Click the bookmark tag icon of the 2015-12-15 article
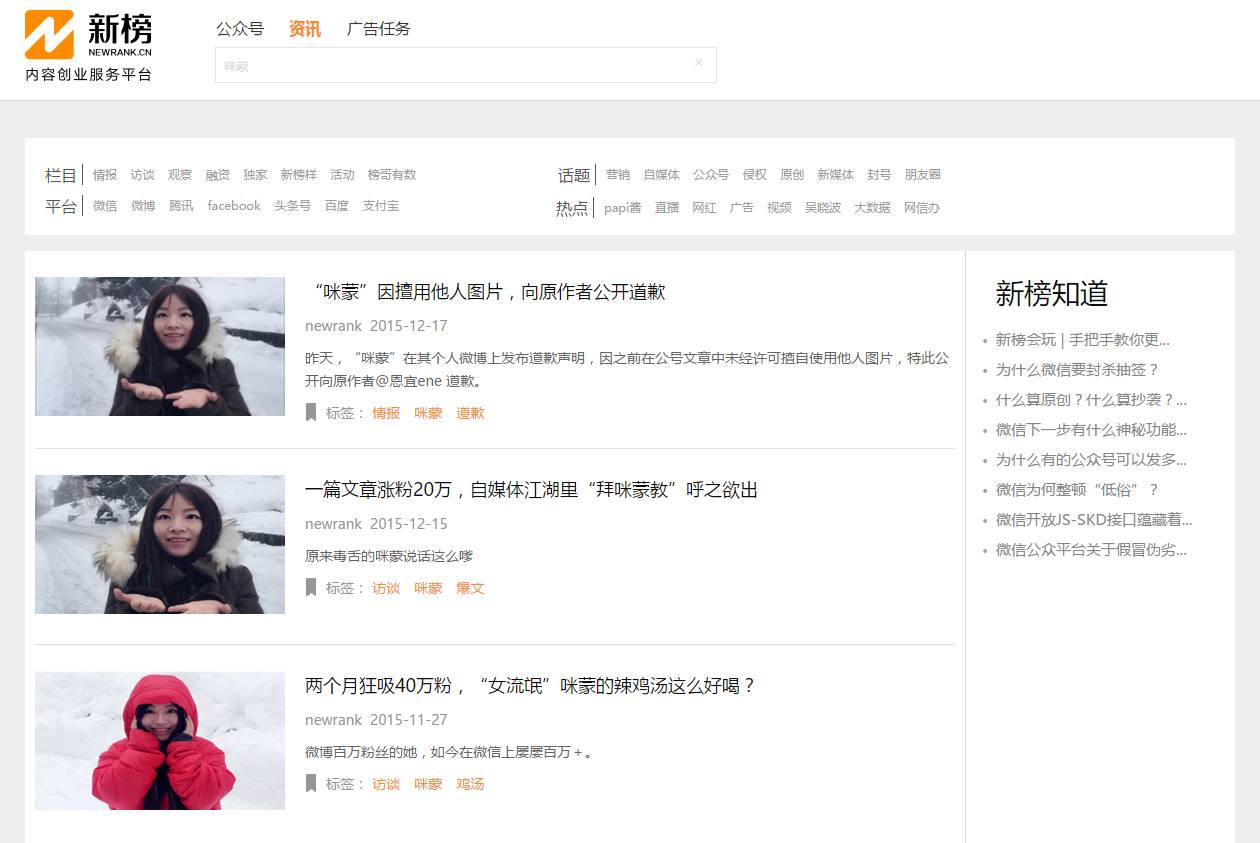1260x843 pixels. [311, 587]
